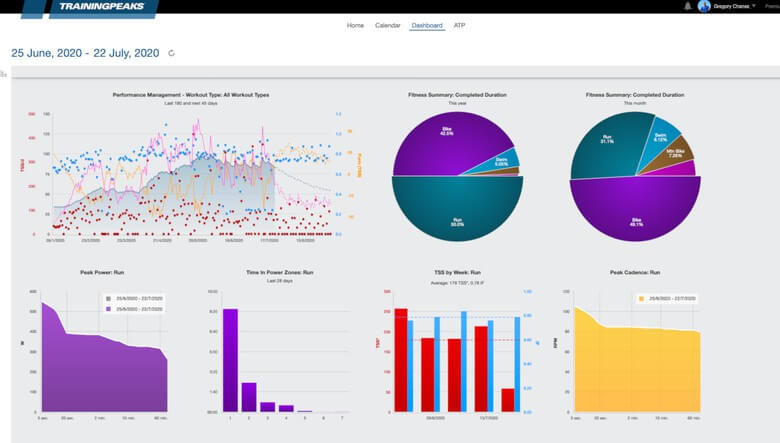Select the Dashboard tab
780x443 pixels.
coord(427,25)
